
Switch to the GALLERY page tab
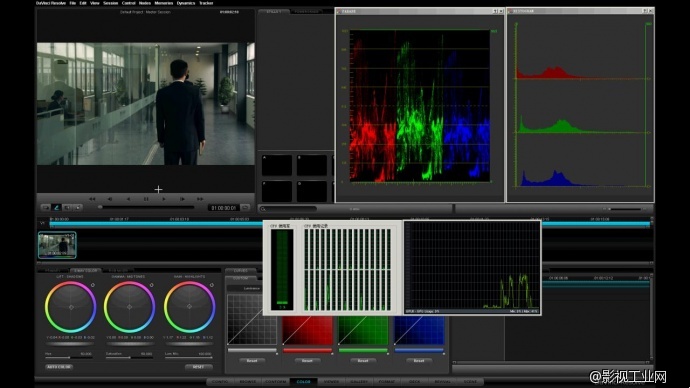pyautogui.click(x=359, y=381)
